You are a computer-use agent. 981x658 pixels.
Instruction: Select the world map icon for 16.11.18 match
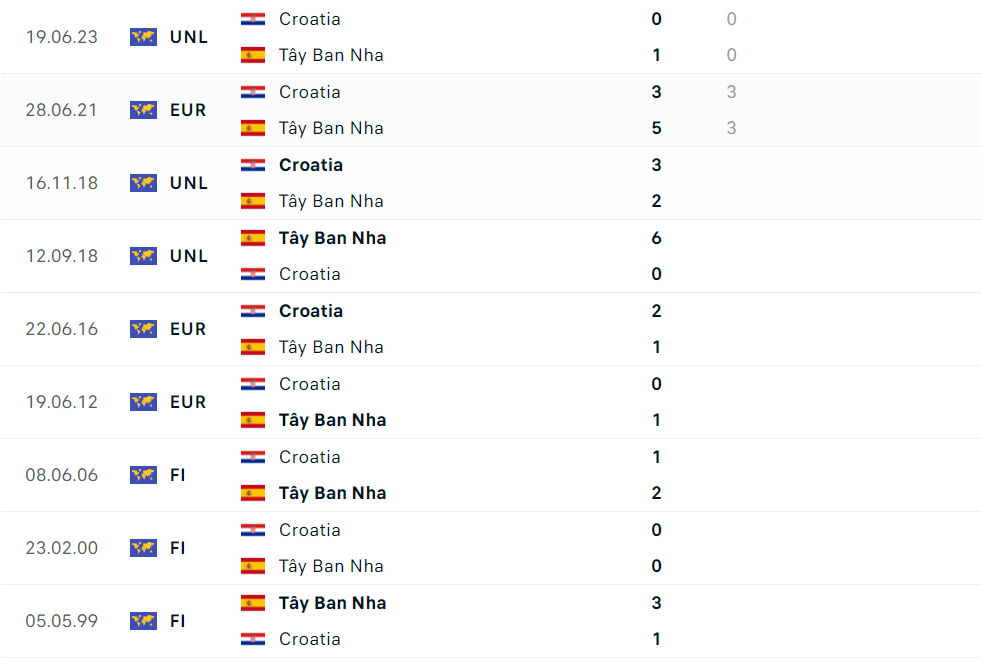tap(143, 183)
